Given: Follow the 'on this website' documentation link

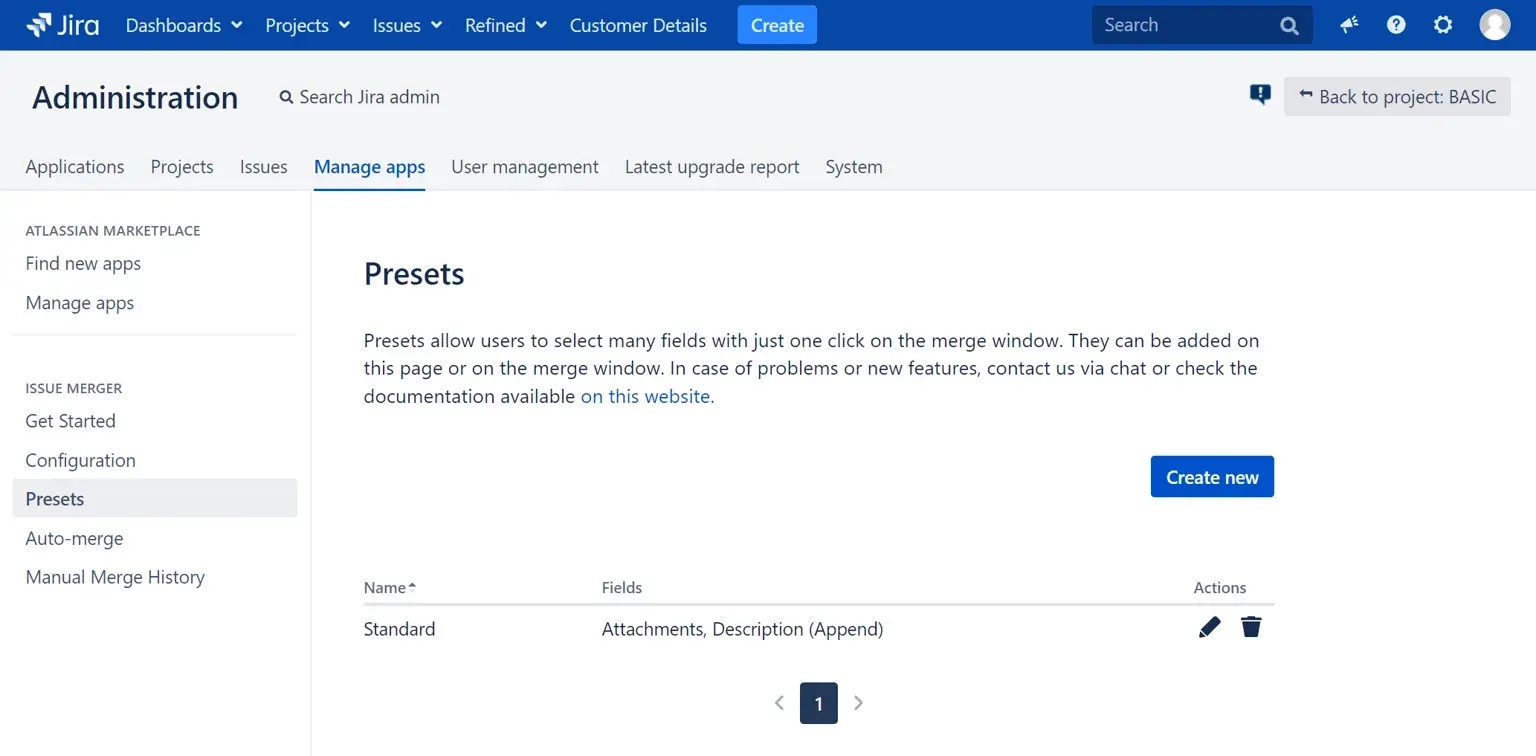Looking at the screenshot, I should pyautogui.click(x=647, y=396).
